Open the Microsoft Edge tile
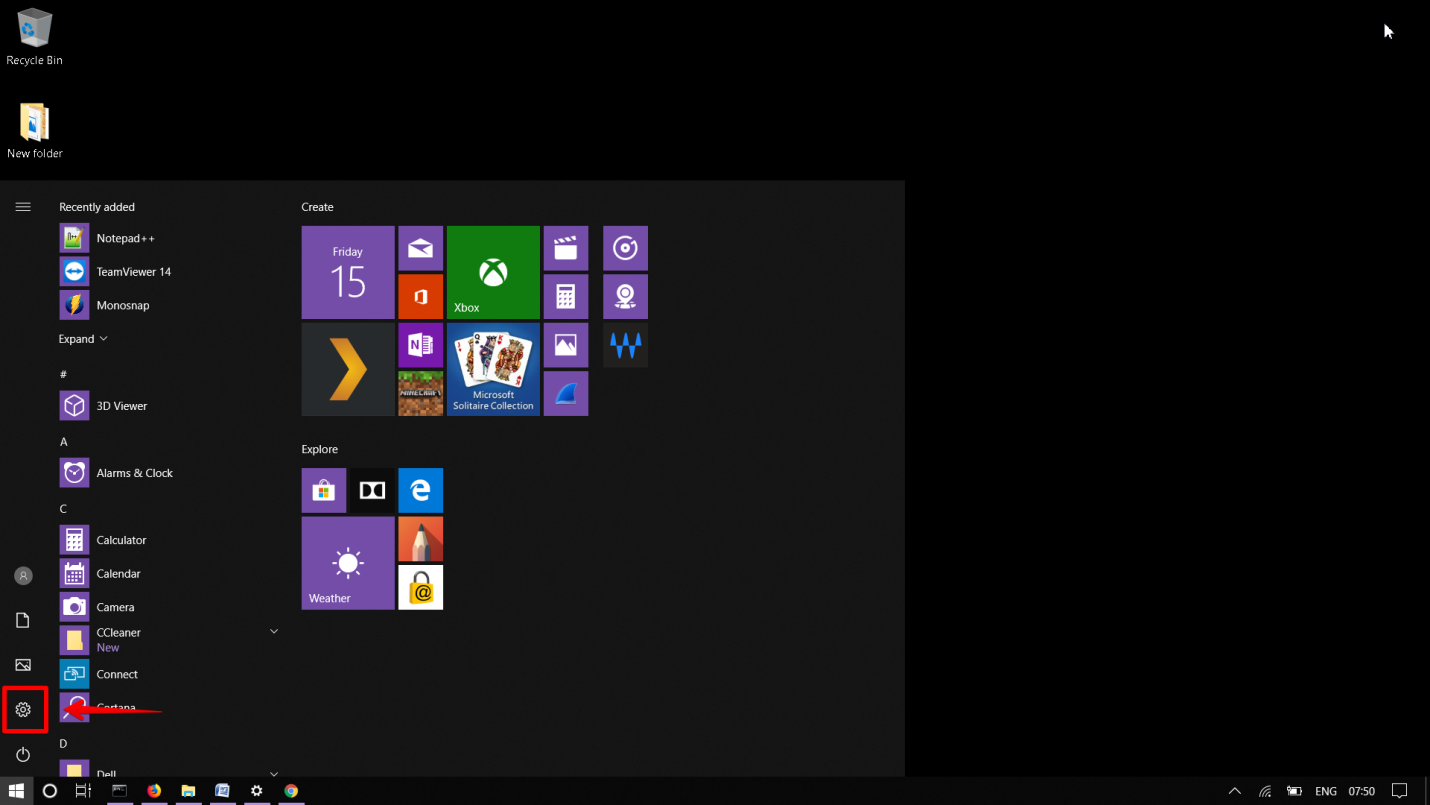 click(420, 490)
